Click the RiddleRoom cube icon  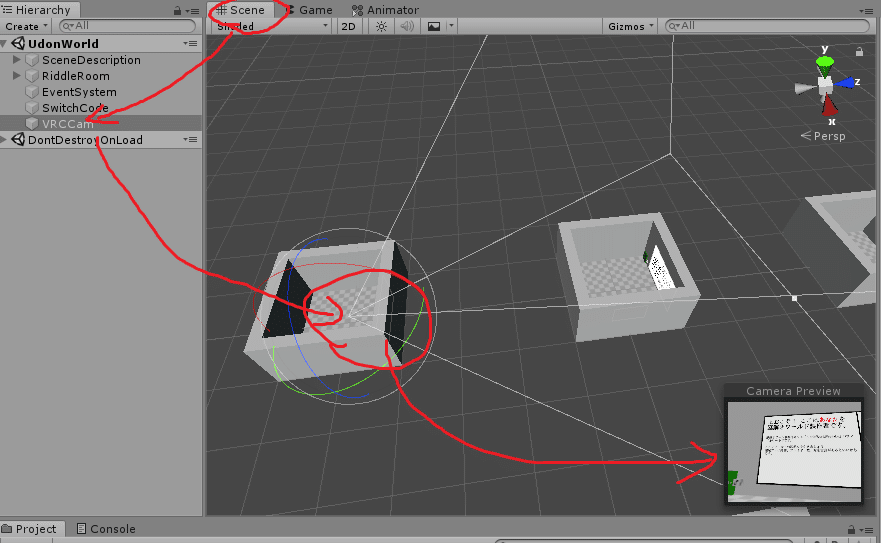pyautogui.click(x=32, y=76)
